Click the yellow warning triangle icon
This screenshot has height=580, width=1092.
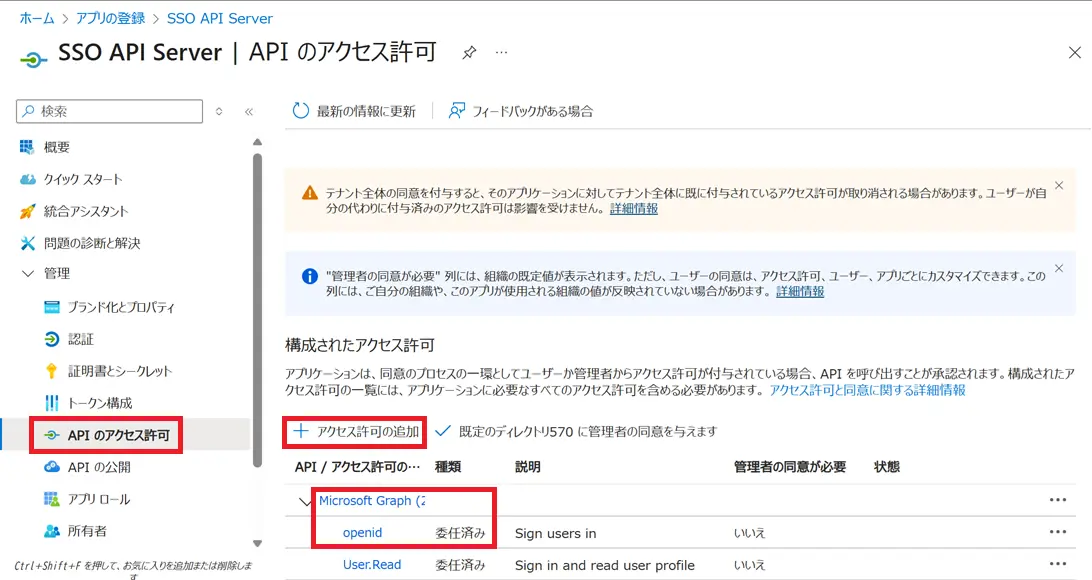pos(310,193)
